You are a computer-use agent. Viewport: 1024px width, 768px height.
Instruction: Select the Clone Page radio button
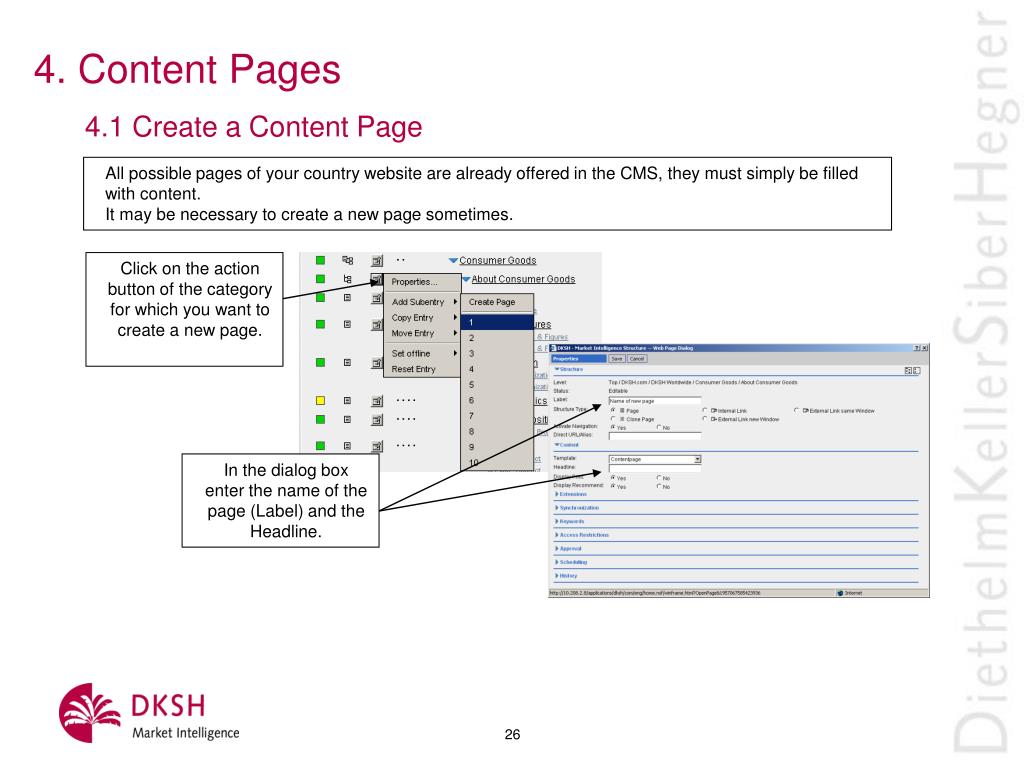pyautogui.click(x=613, y=419)
